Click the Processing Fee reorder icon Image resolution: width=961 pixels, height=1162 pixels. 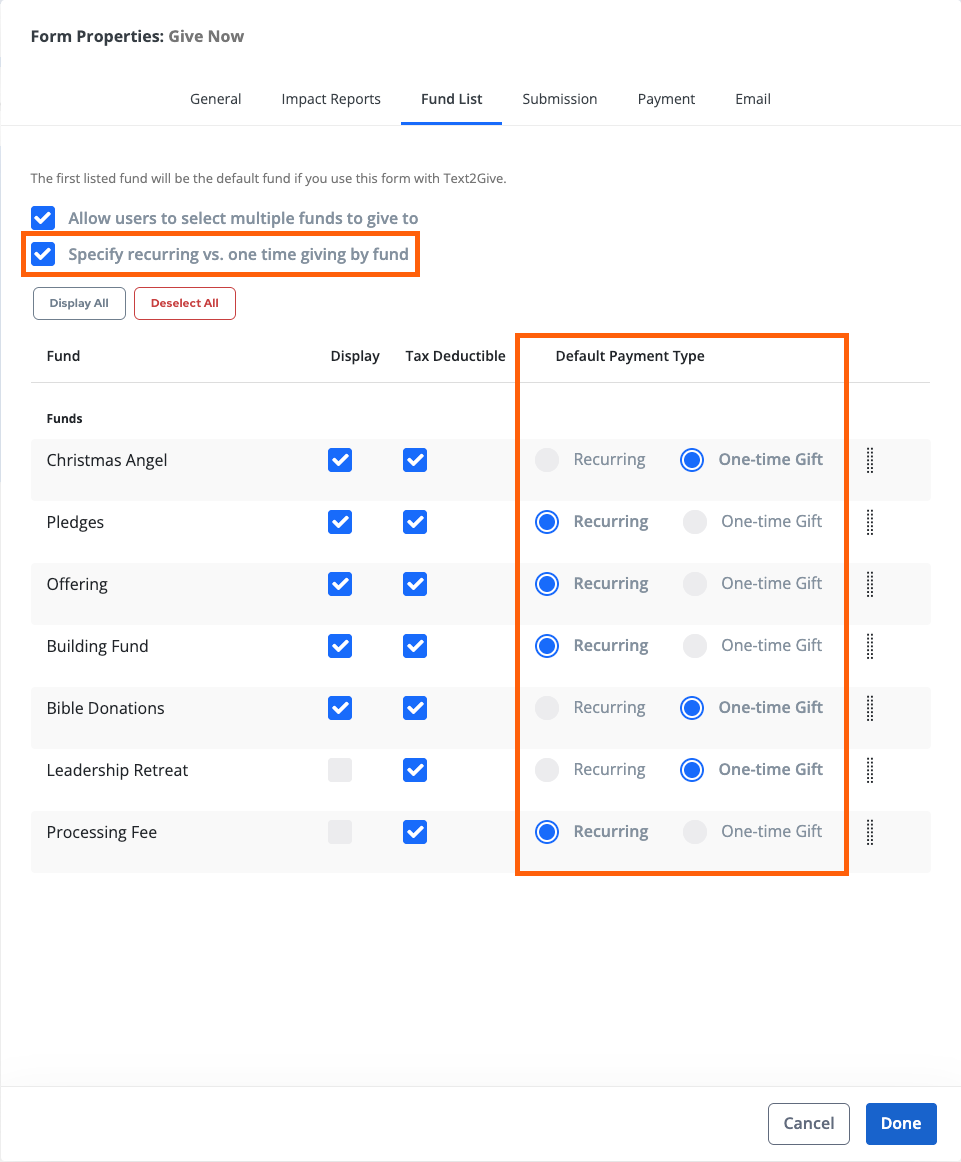coord(869,832)
